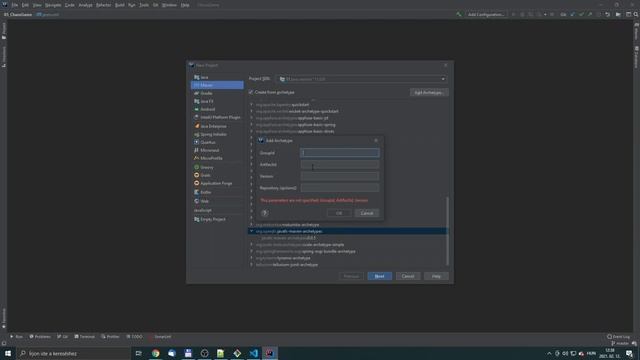This screenshot has height=360, width=640.
Task: Open Windows Start menu
Action: [x=8, y=353]
